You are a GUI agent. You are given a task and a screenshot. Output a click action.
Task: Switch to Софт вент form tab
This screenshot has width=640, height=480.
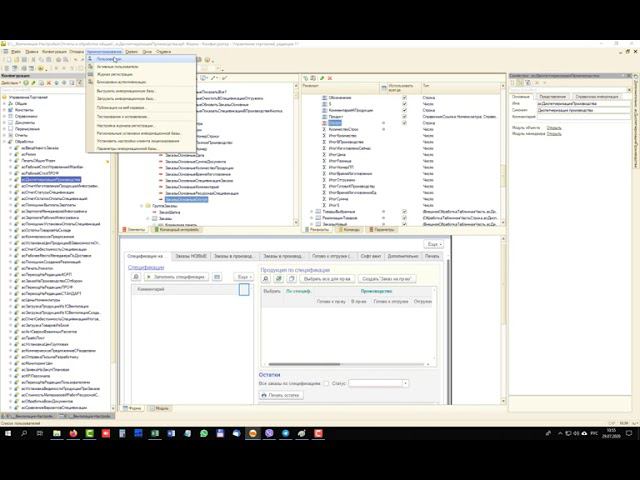click(x=371, y=256)
